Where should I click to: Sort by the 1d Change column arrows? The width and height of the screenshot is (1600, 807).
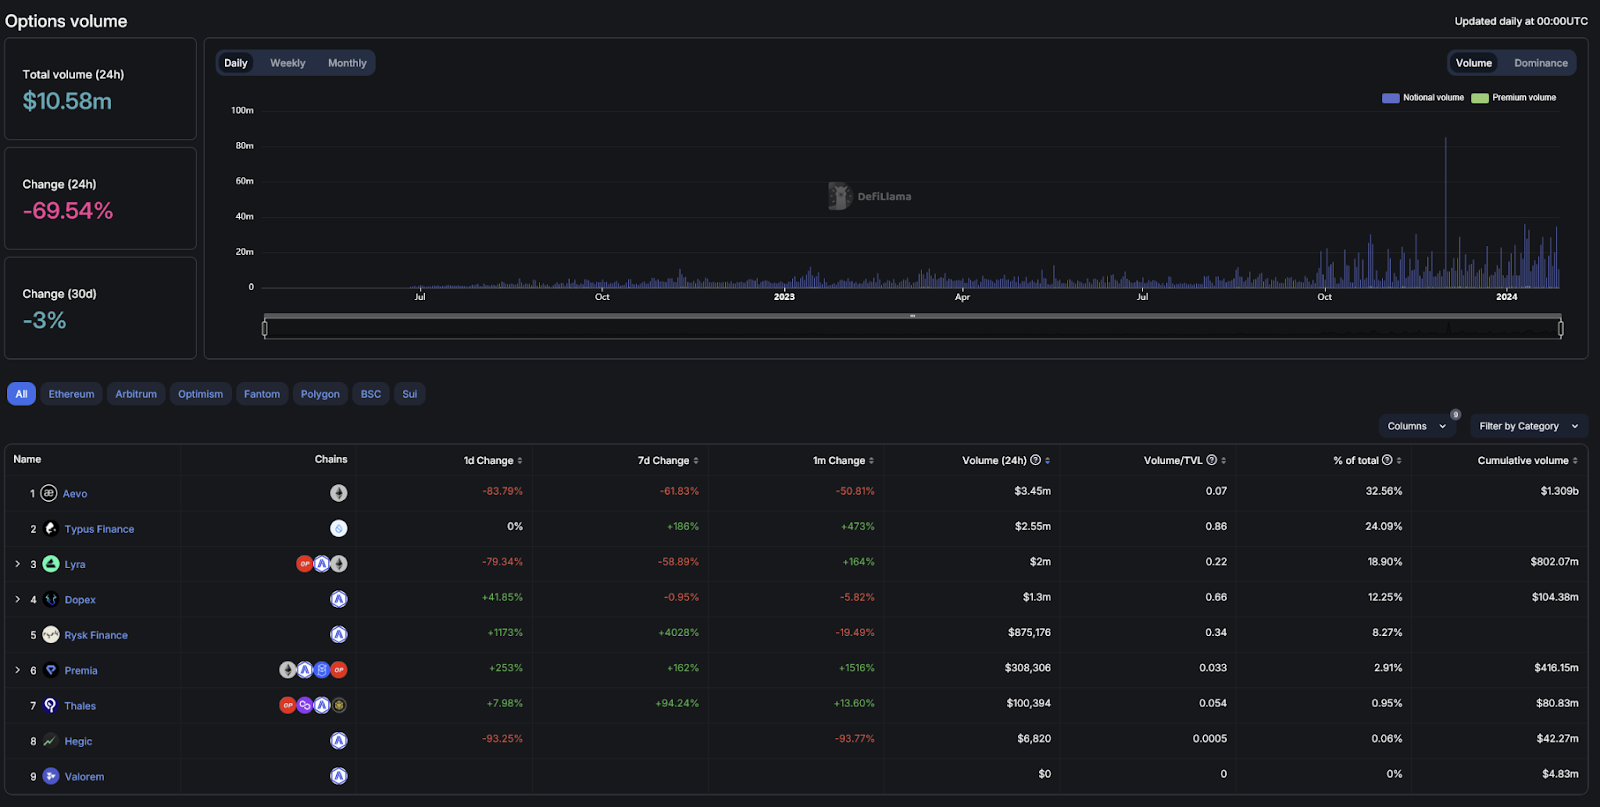[x=520, y=461]
